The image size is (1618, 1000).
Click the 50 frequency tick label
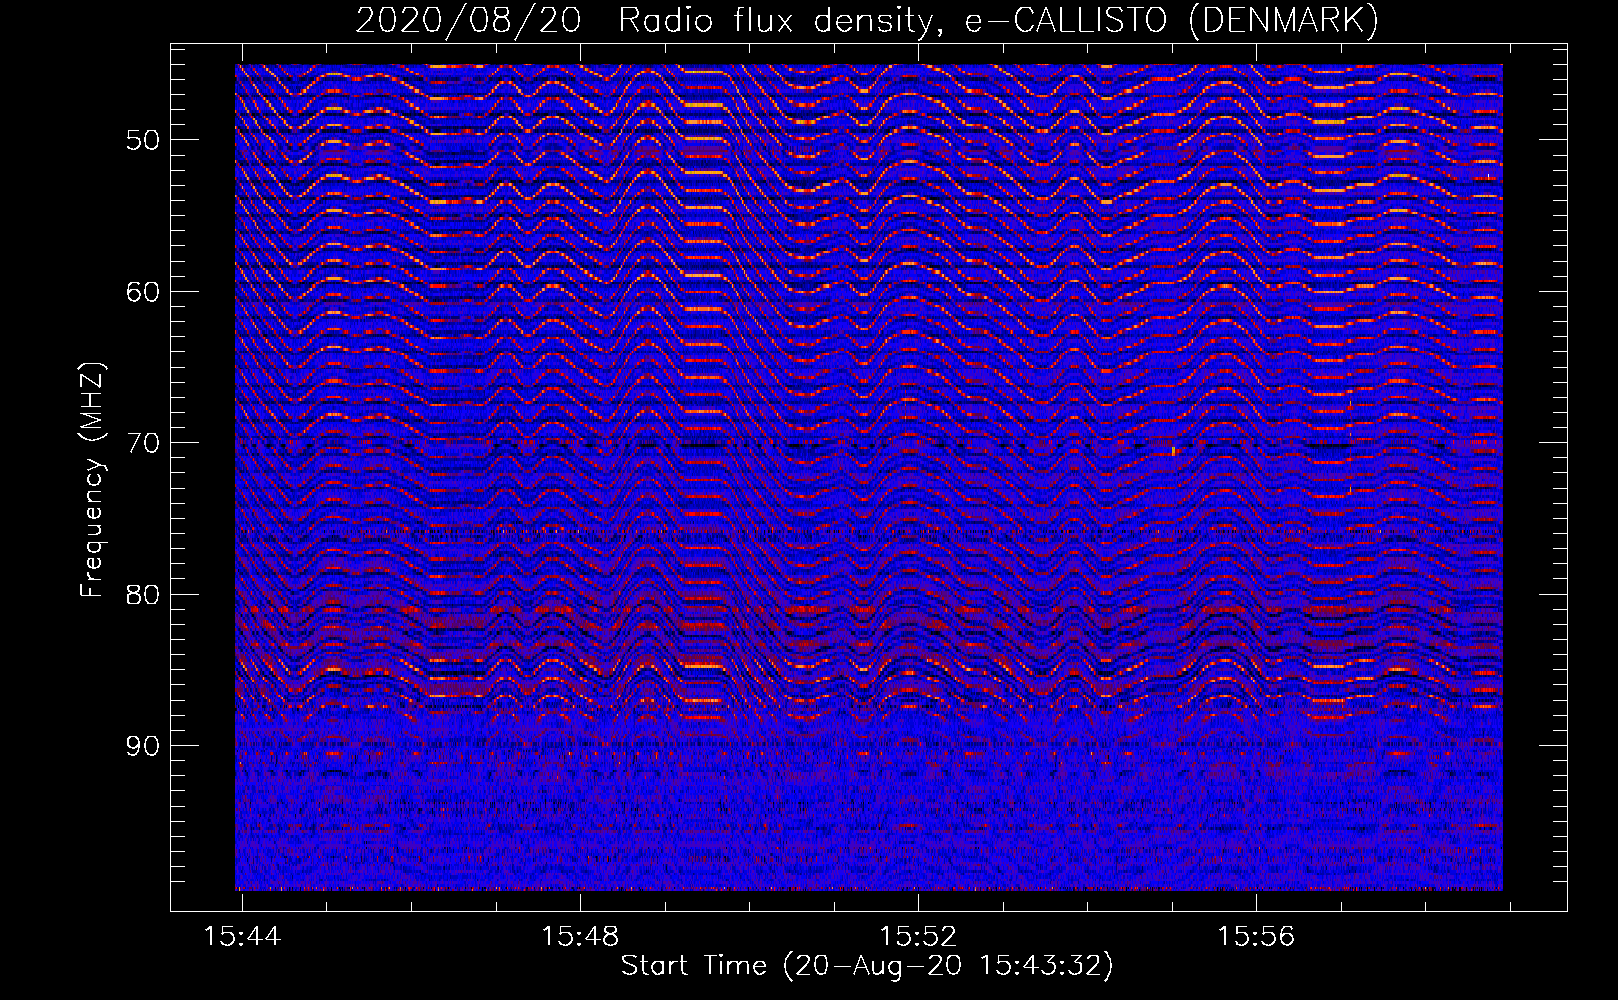pyautogui.click(x=143, y=140)
